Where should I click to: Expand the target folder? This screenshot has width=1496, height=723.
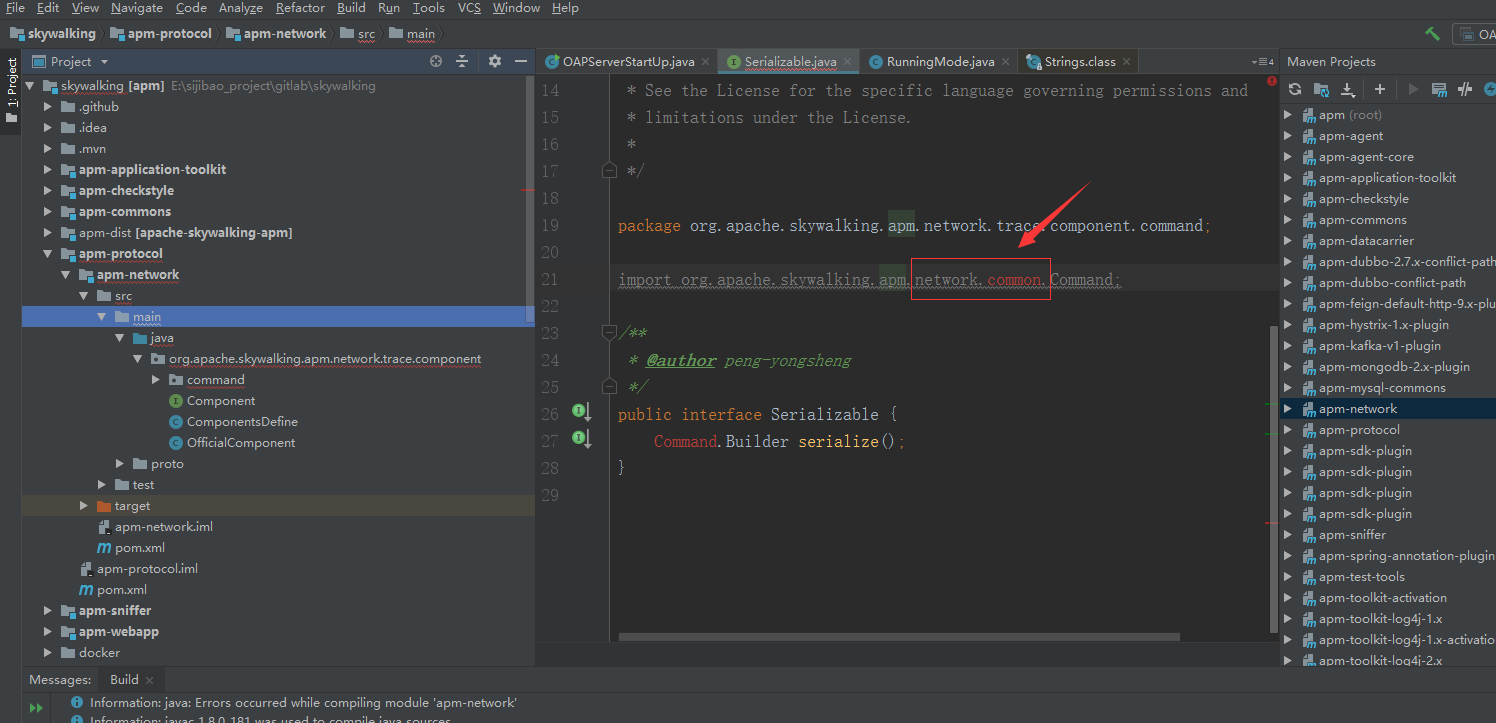coord(83,505)
